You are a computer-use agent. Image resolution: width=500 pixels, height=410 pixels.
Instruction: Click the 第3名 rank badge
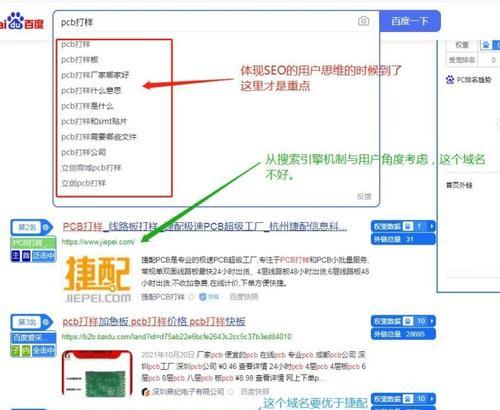click(x=31, y=322)
